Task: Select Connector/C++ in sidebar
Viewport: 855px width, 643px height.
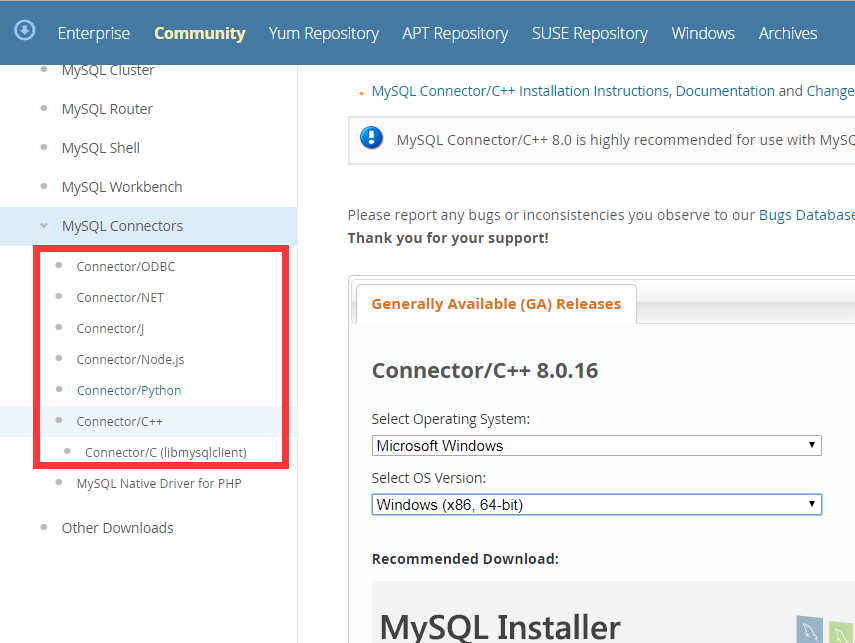Action: tap(119, 422)
